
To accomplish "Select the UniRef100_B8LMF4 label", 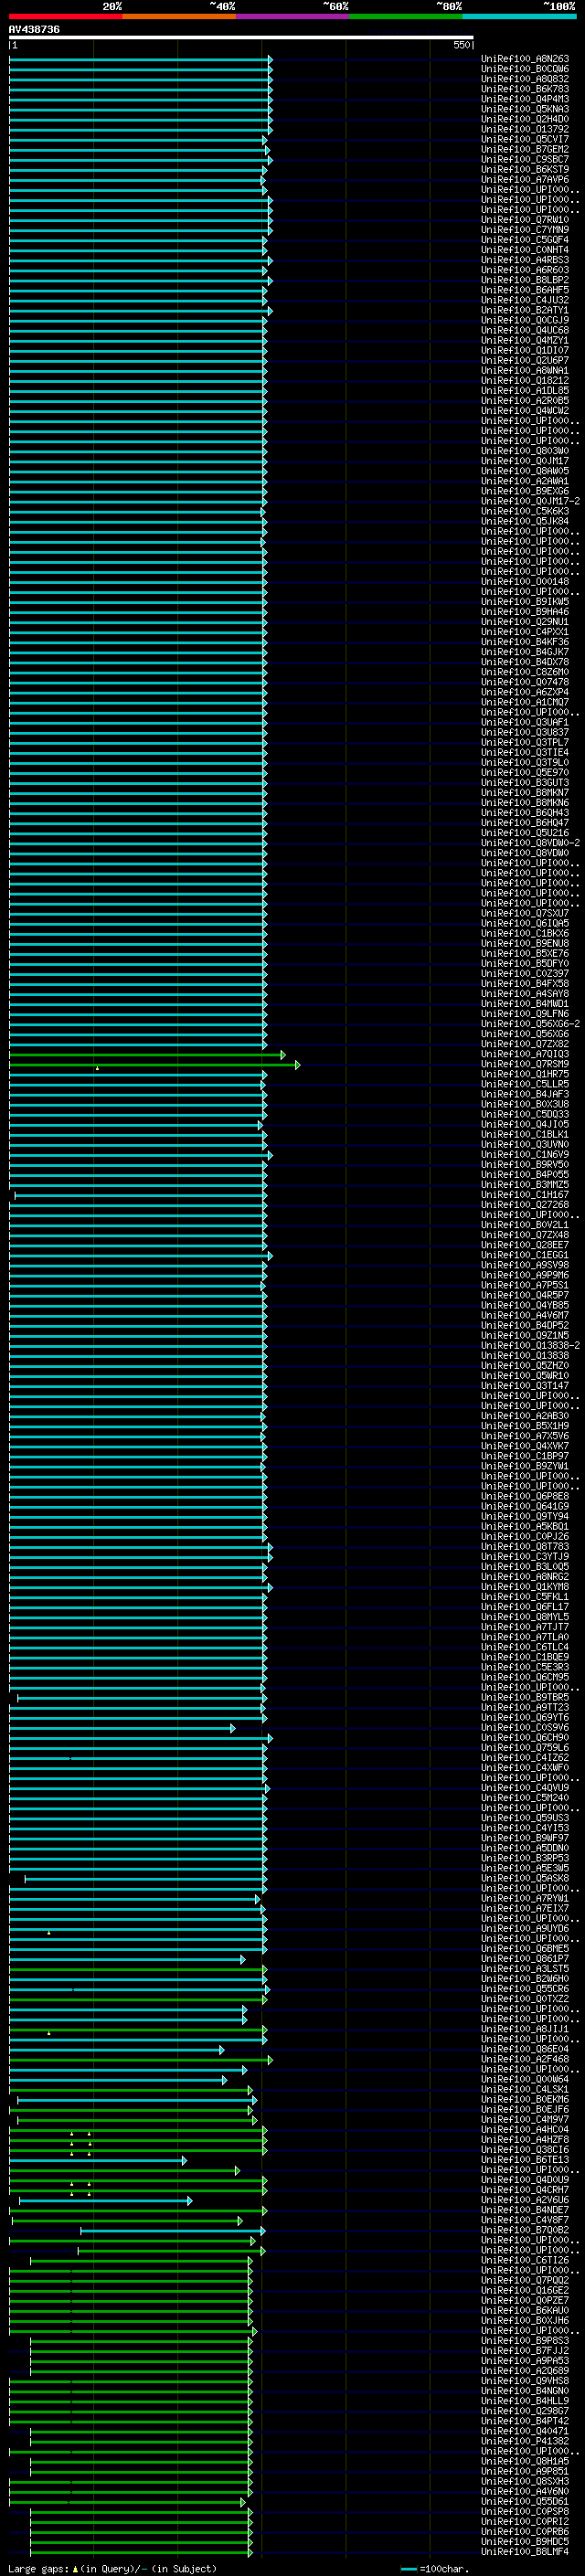I will click(x=525, y=2552).
